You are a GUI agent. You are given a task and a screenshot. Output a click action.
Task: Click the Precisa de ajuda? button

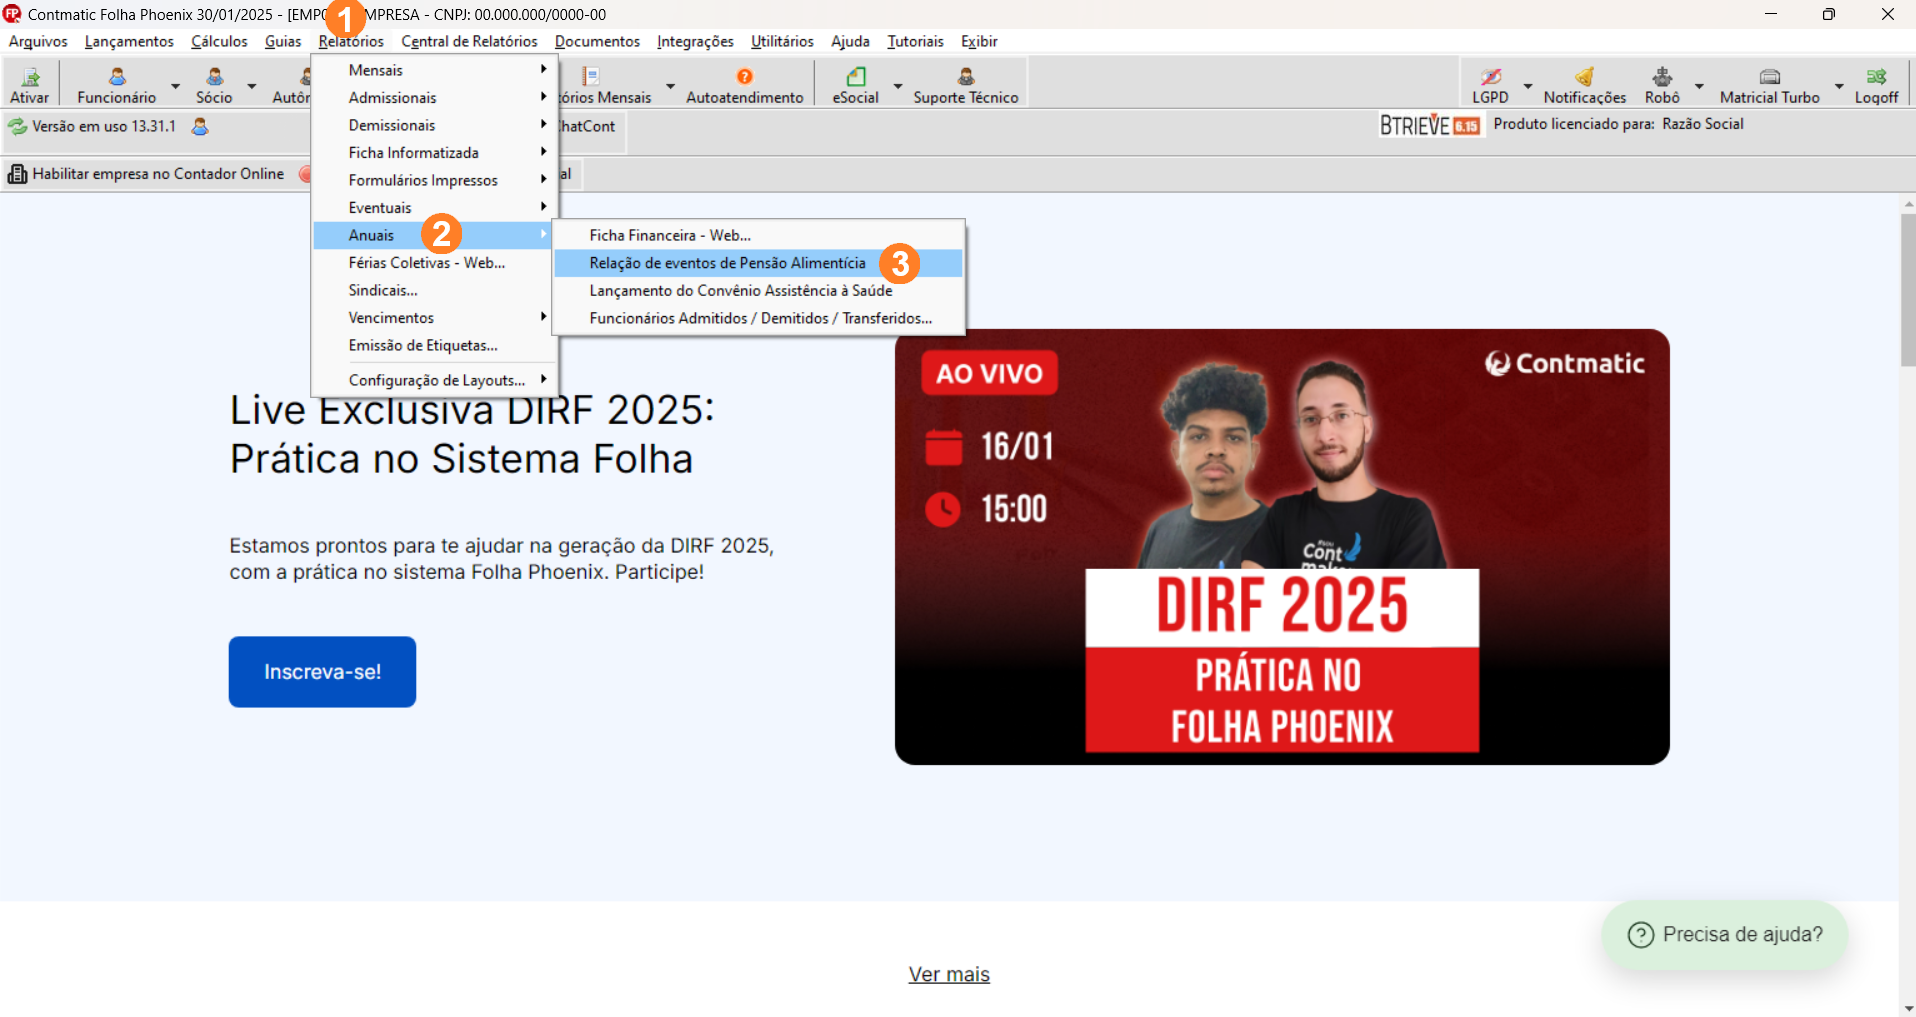pyautogui.click(x=1725, y=935)
